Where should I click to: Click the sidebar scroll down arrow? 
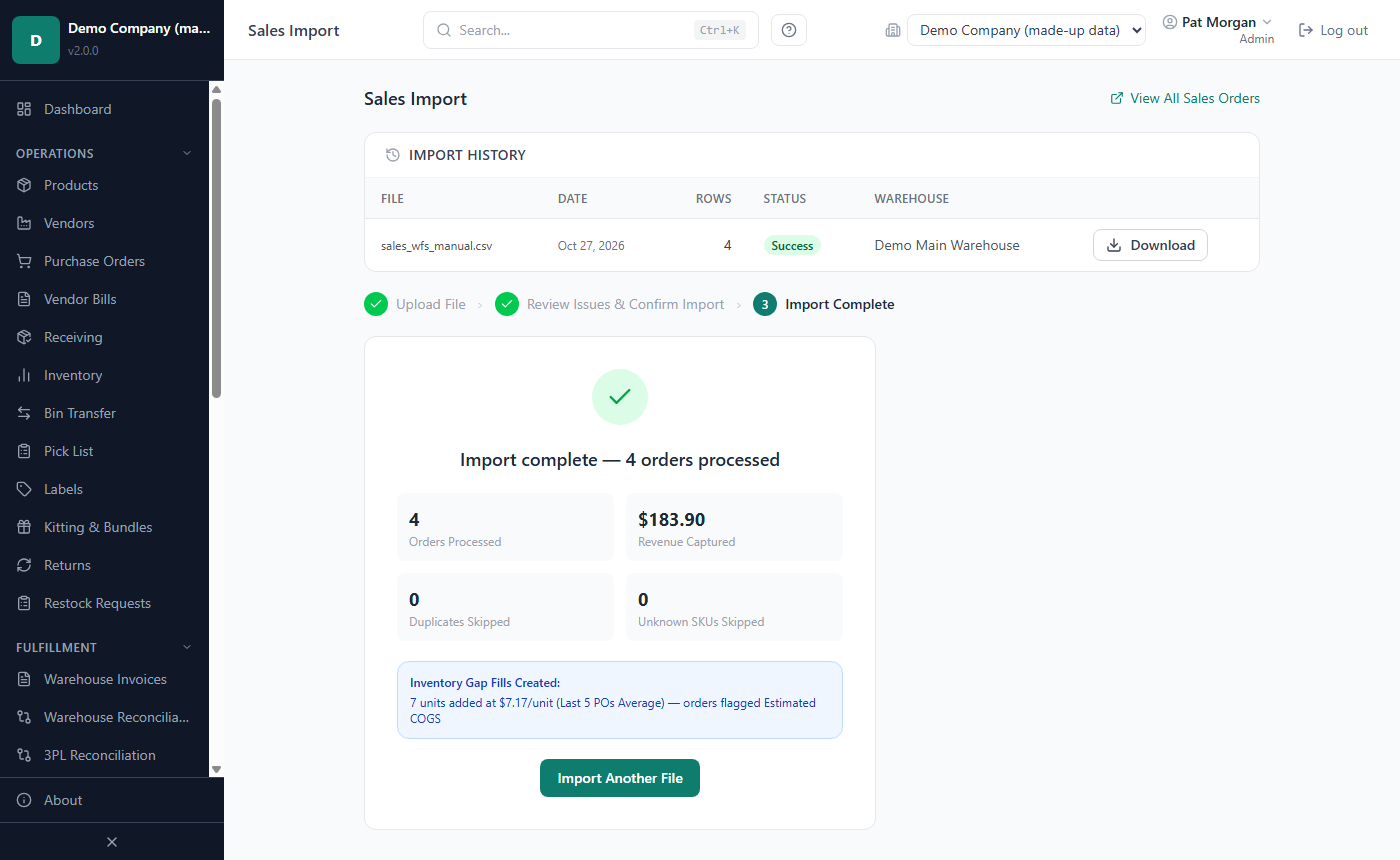pyautogui.click(x=216, y=769)
